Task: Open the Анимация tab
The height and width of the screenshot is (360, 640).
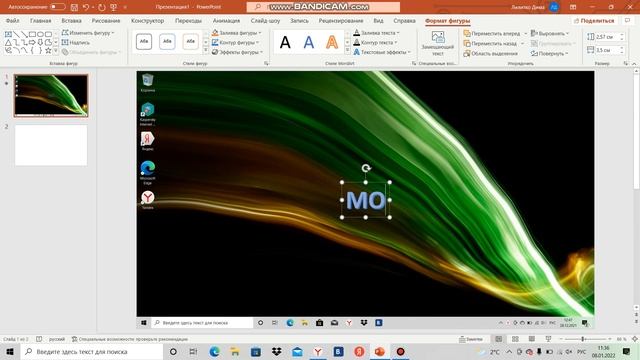Action: pyautogui.click(x=226, y=20)
